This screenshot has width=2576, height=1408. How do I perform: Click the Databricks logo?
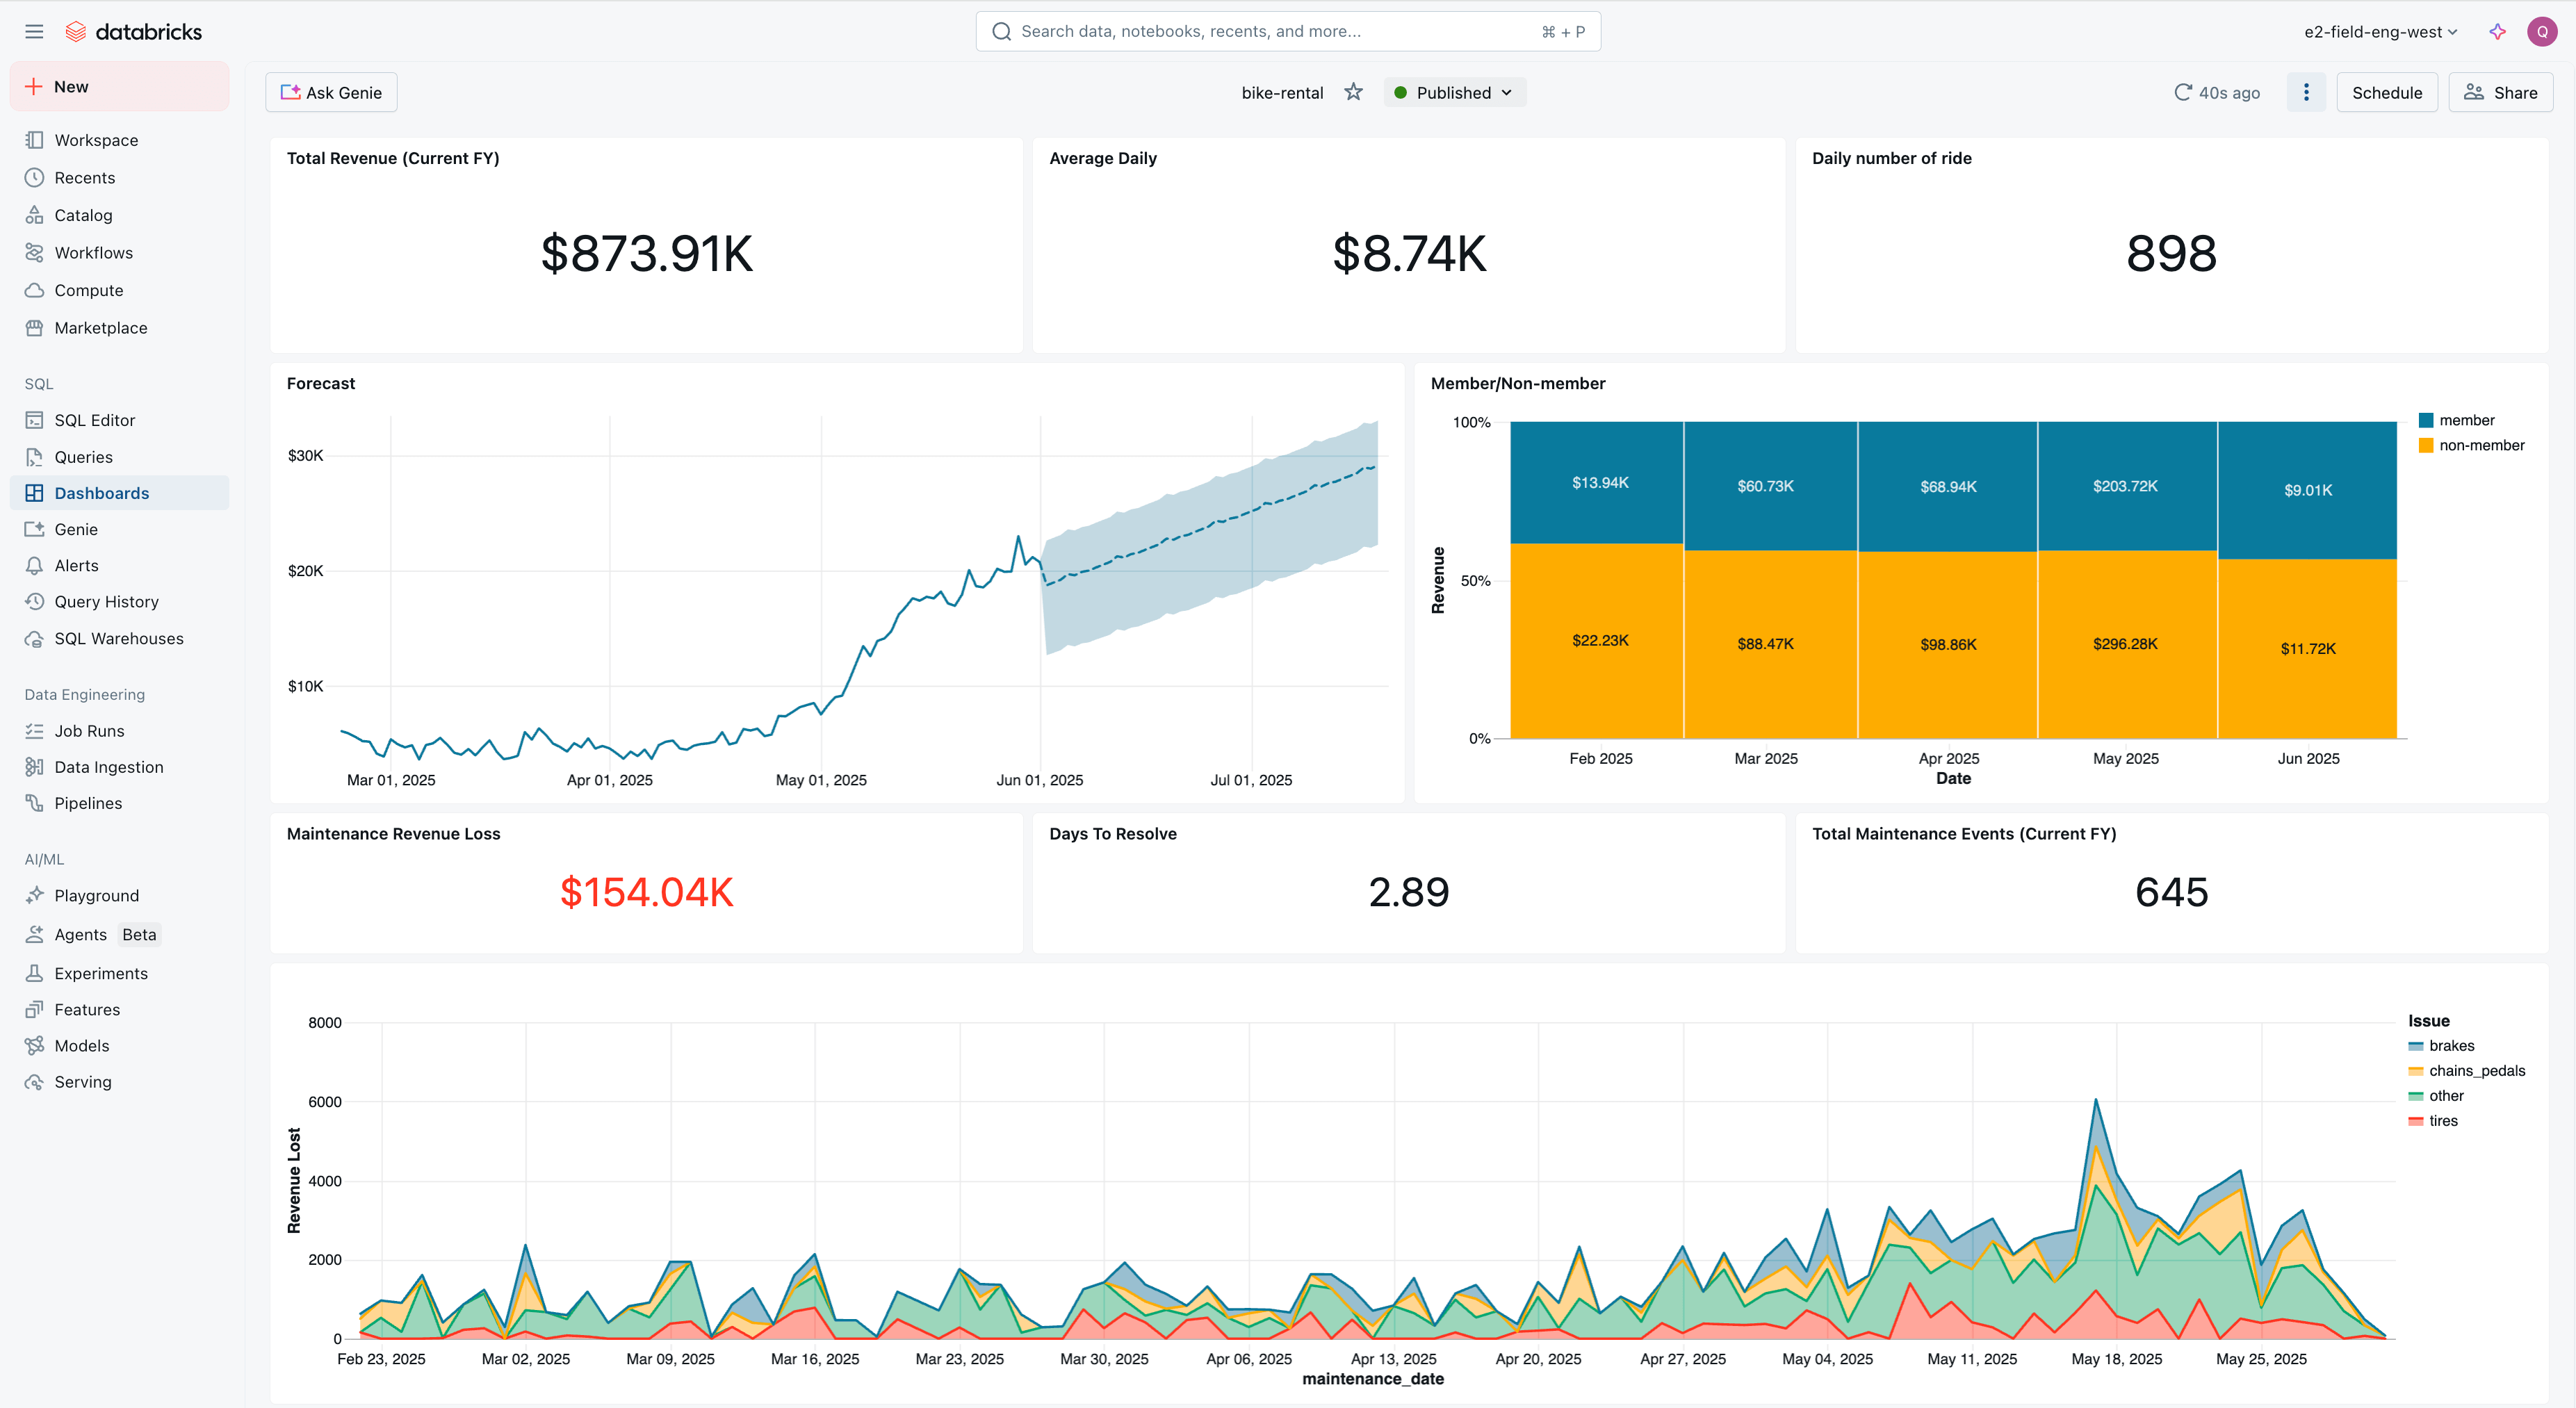coord(133,31)
